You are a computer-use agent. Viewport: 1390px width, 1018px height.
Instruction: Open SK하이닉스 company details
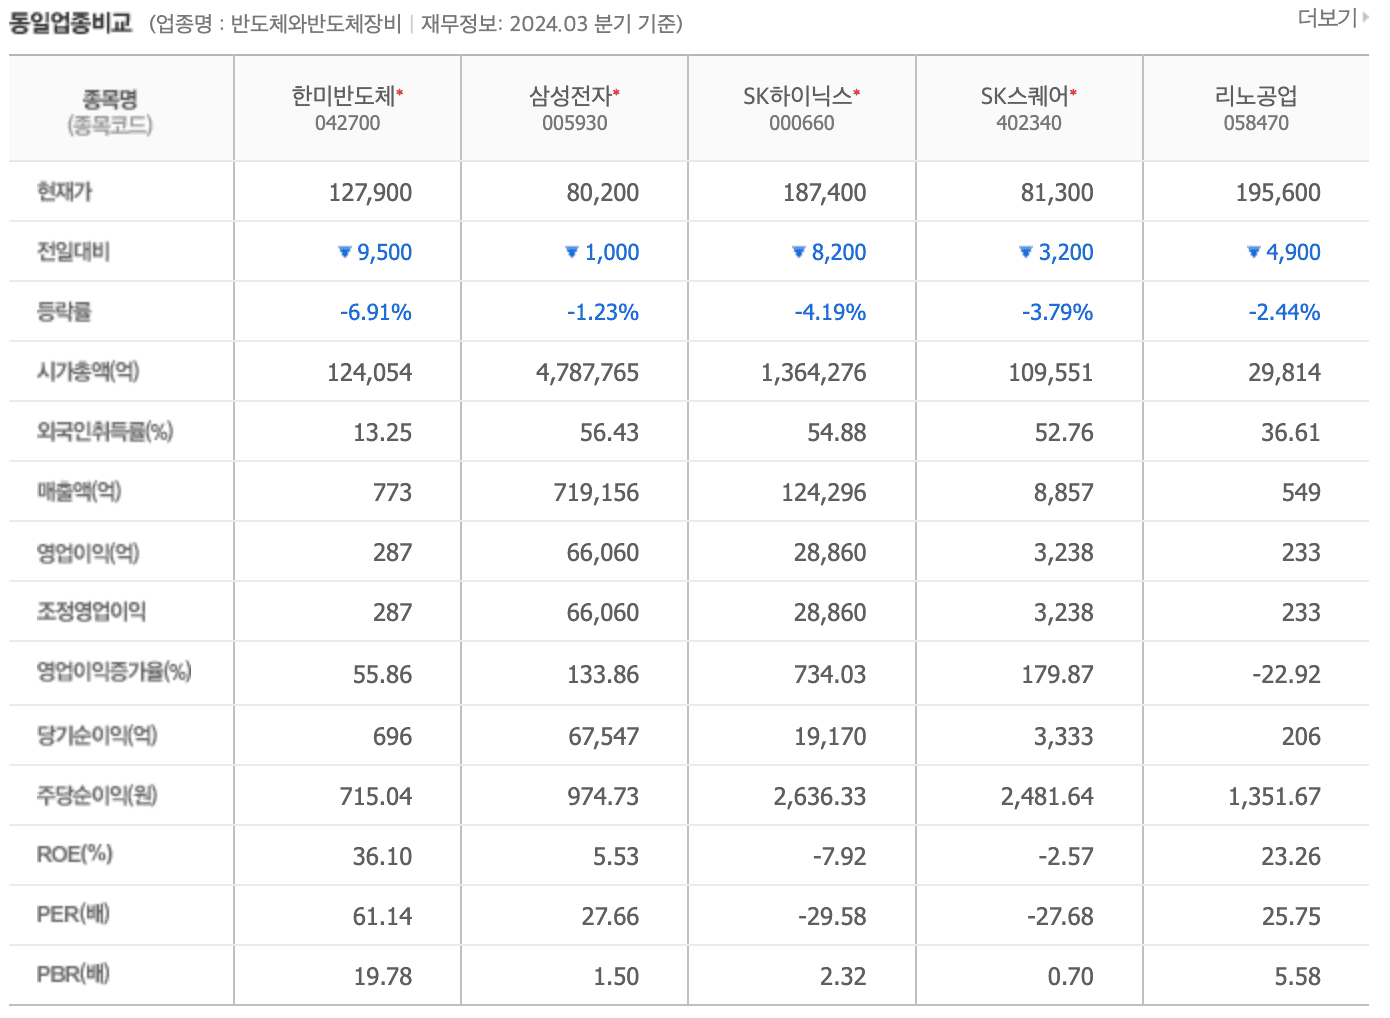[x=800, y=95]
